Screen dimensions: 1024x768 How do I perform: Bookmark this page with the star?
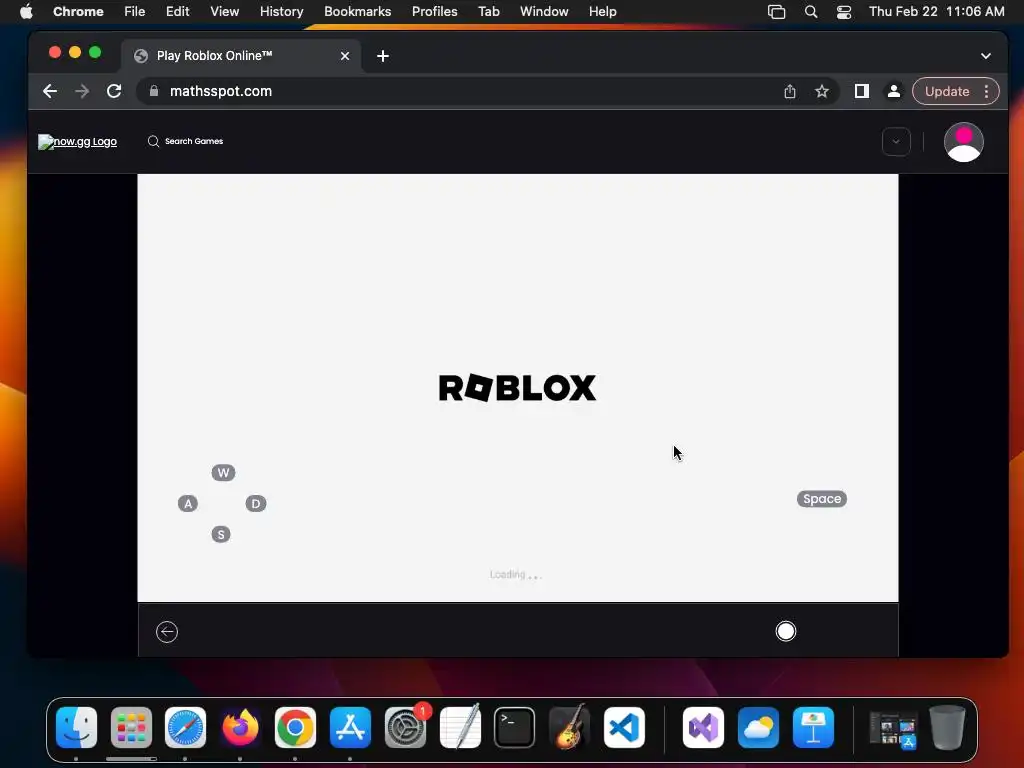[822, 91]
